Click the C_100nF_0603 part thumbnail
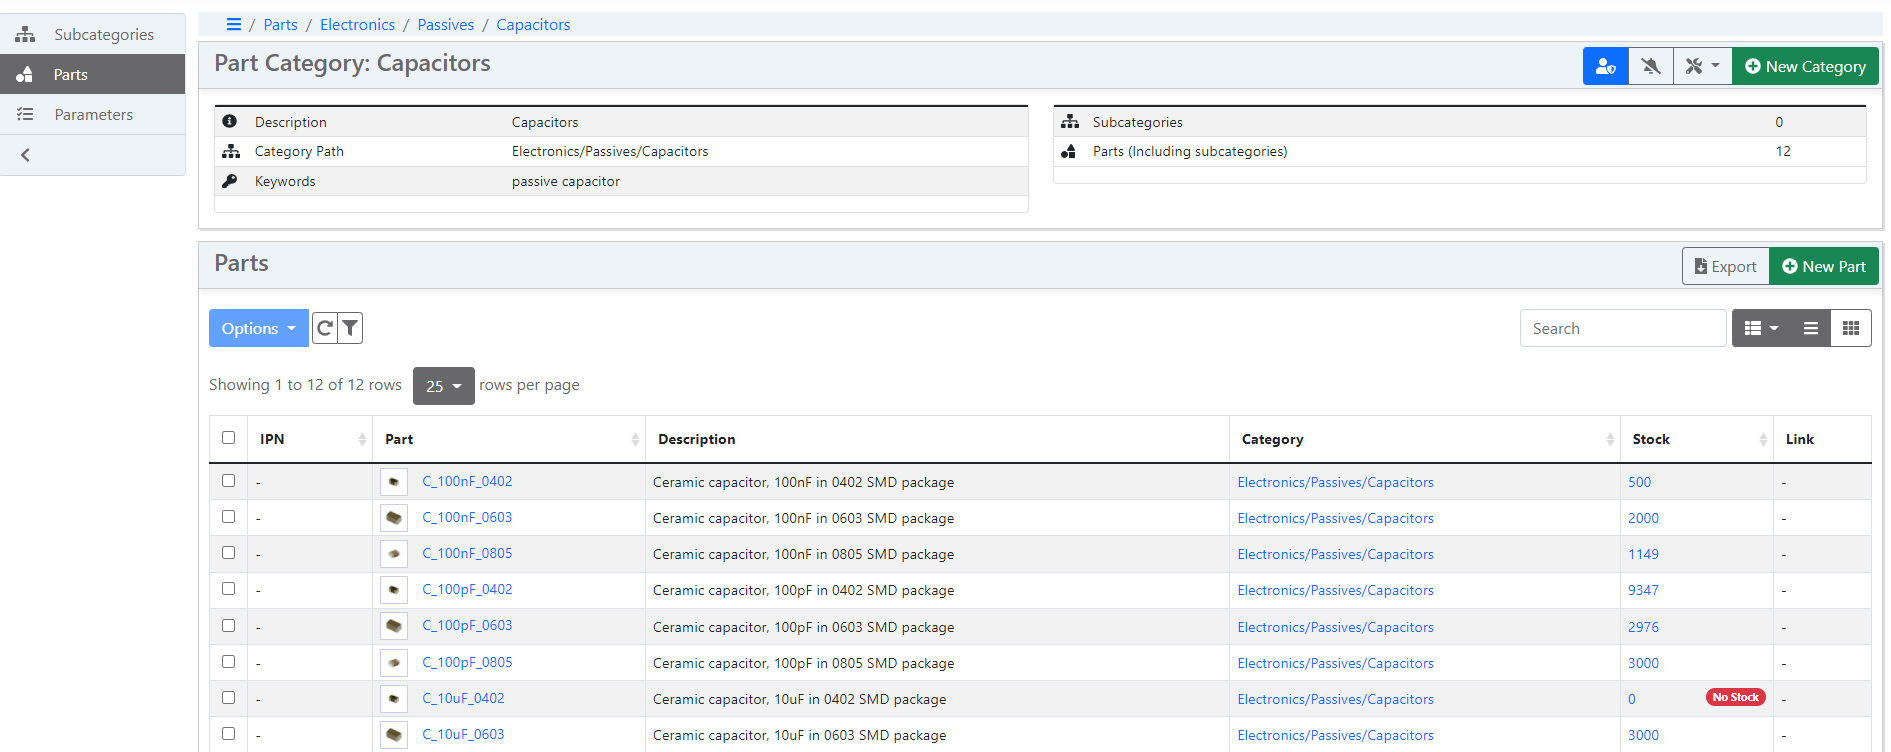 tap(394, 518)
